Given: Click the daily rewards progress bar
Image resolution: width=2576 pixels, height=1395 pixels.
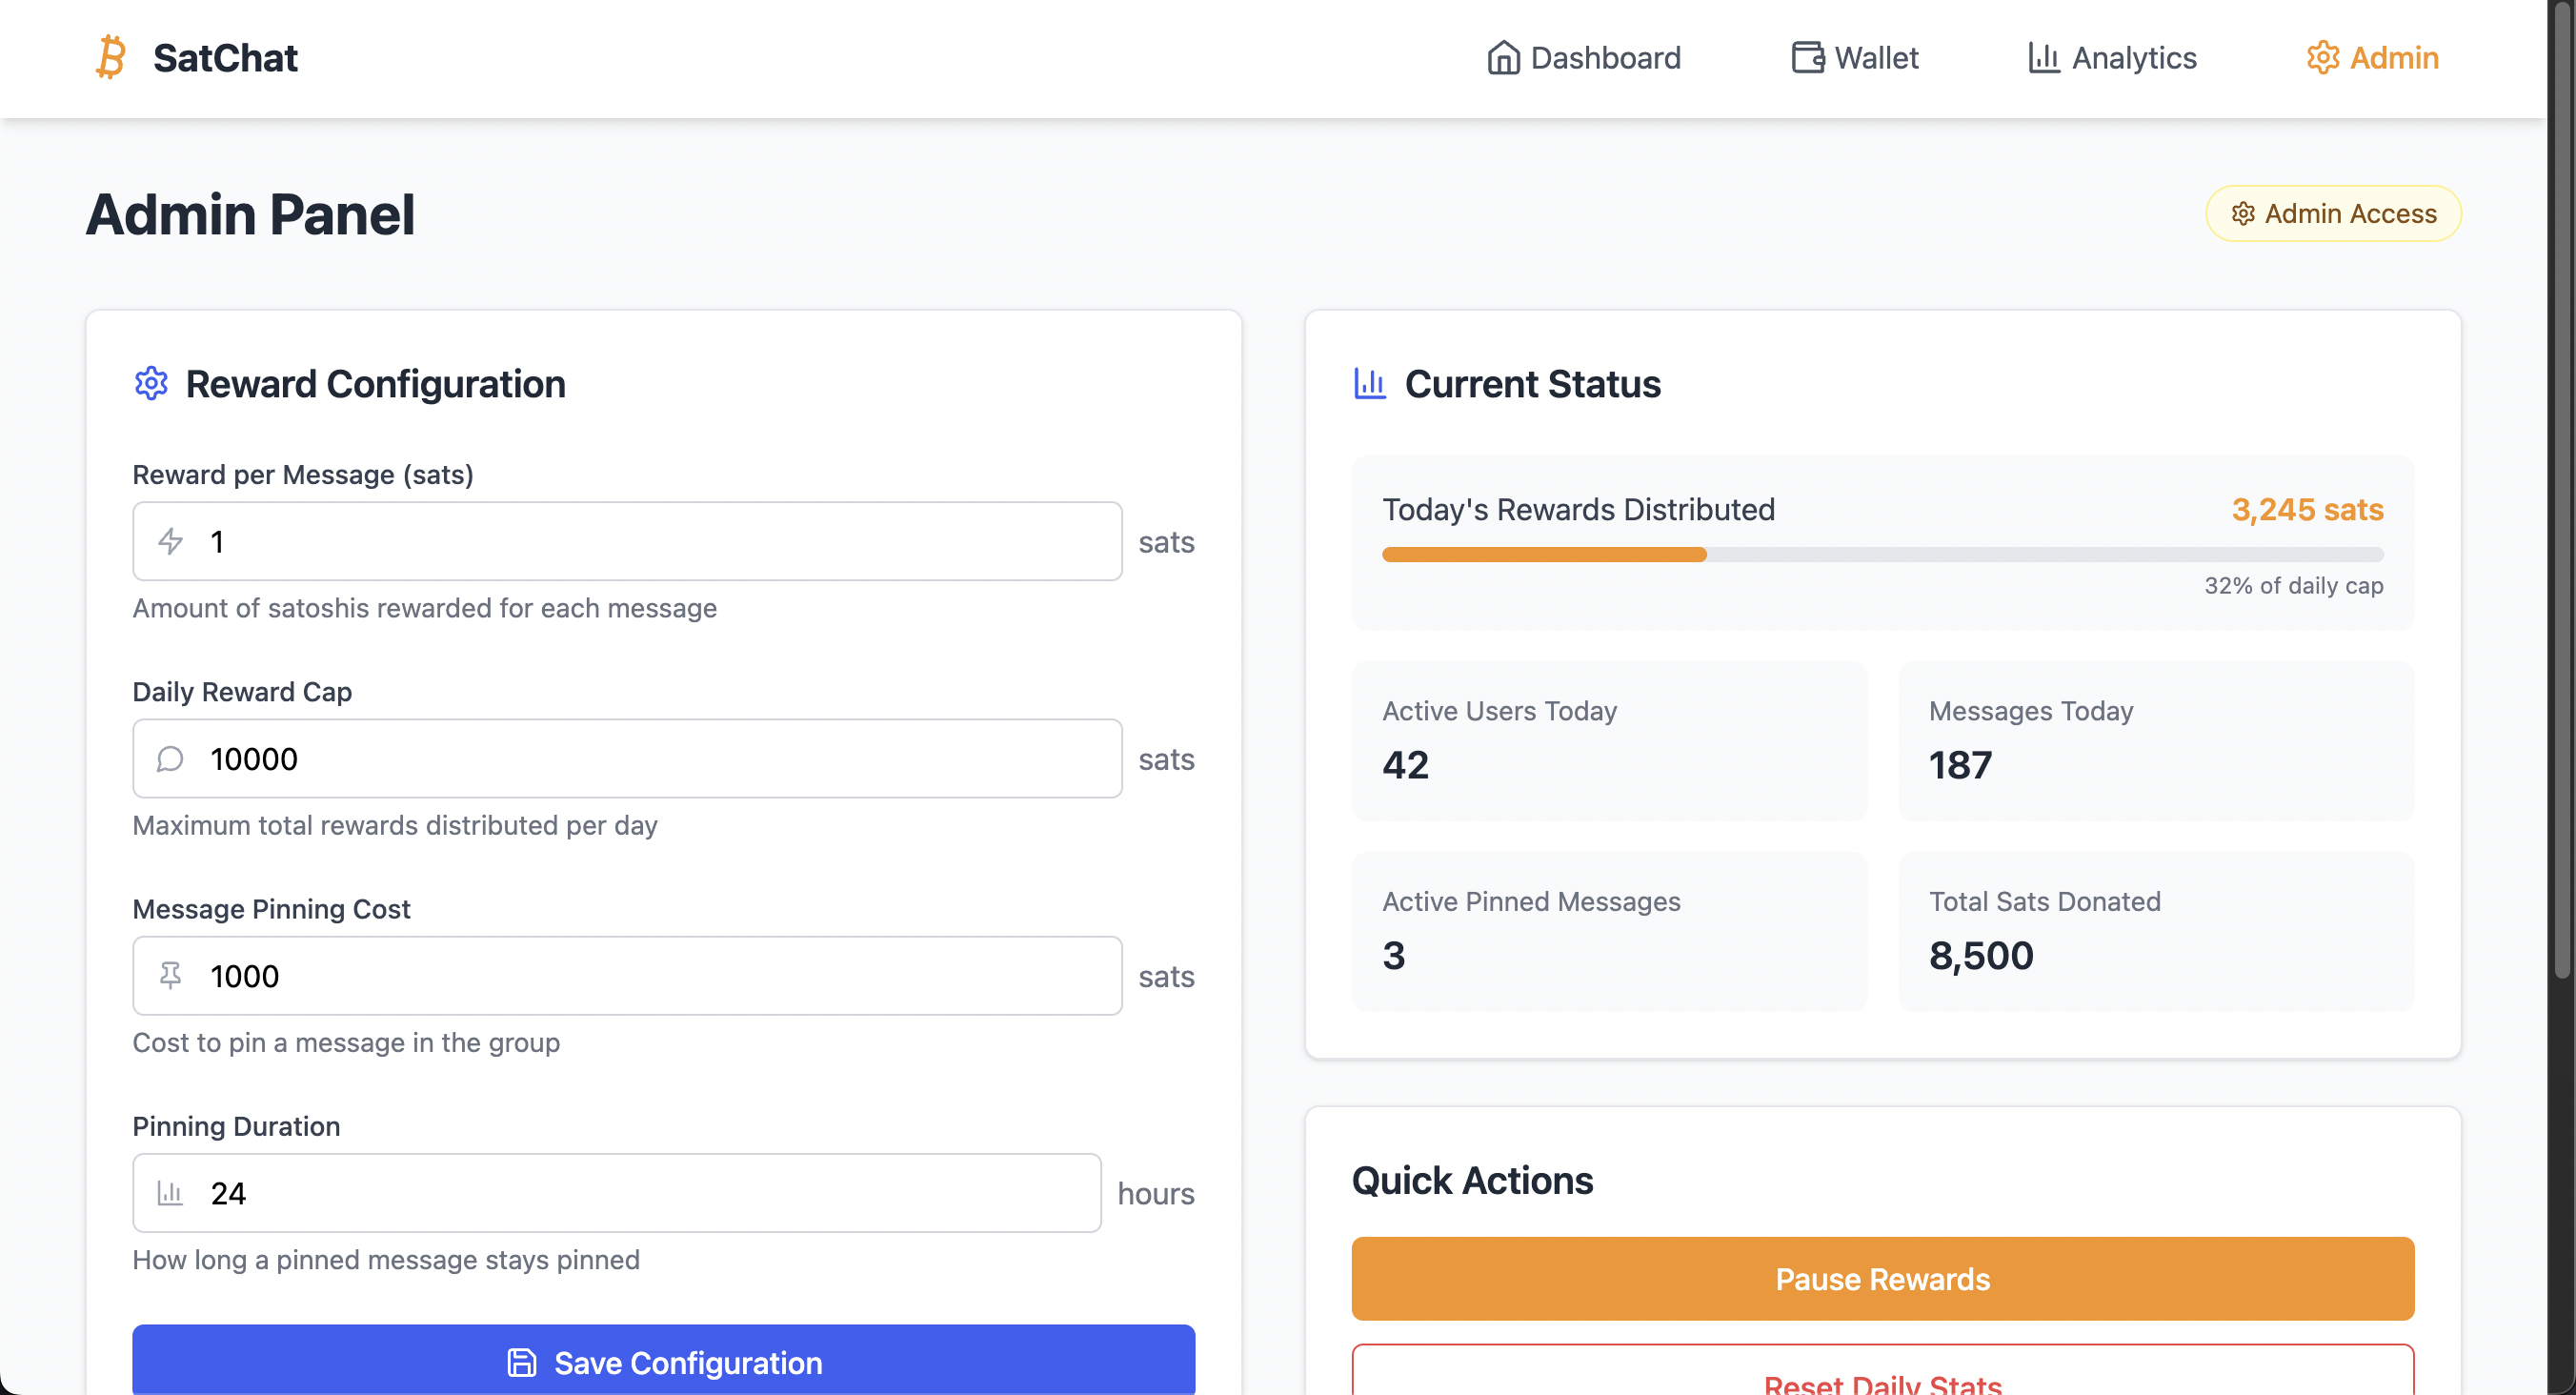Looking at the screenshot, I should [1882, 554].
